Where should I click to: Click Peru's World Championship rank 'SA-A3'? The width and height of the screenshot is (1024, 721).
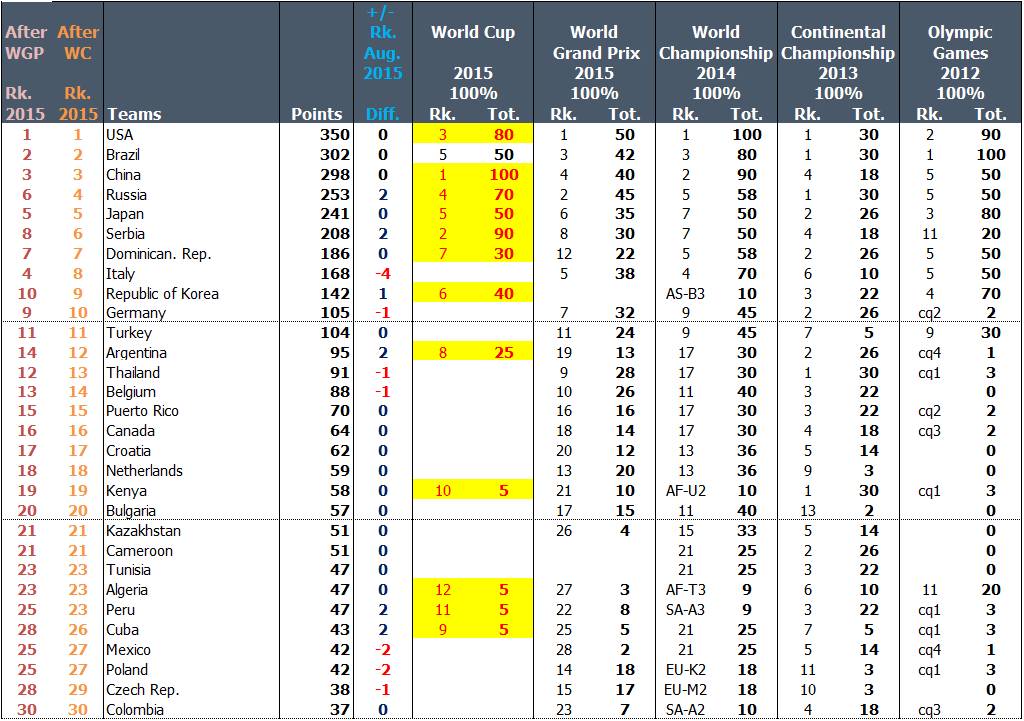686,610
